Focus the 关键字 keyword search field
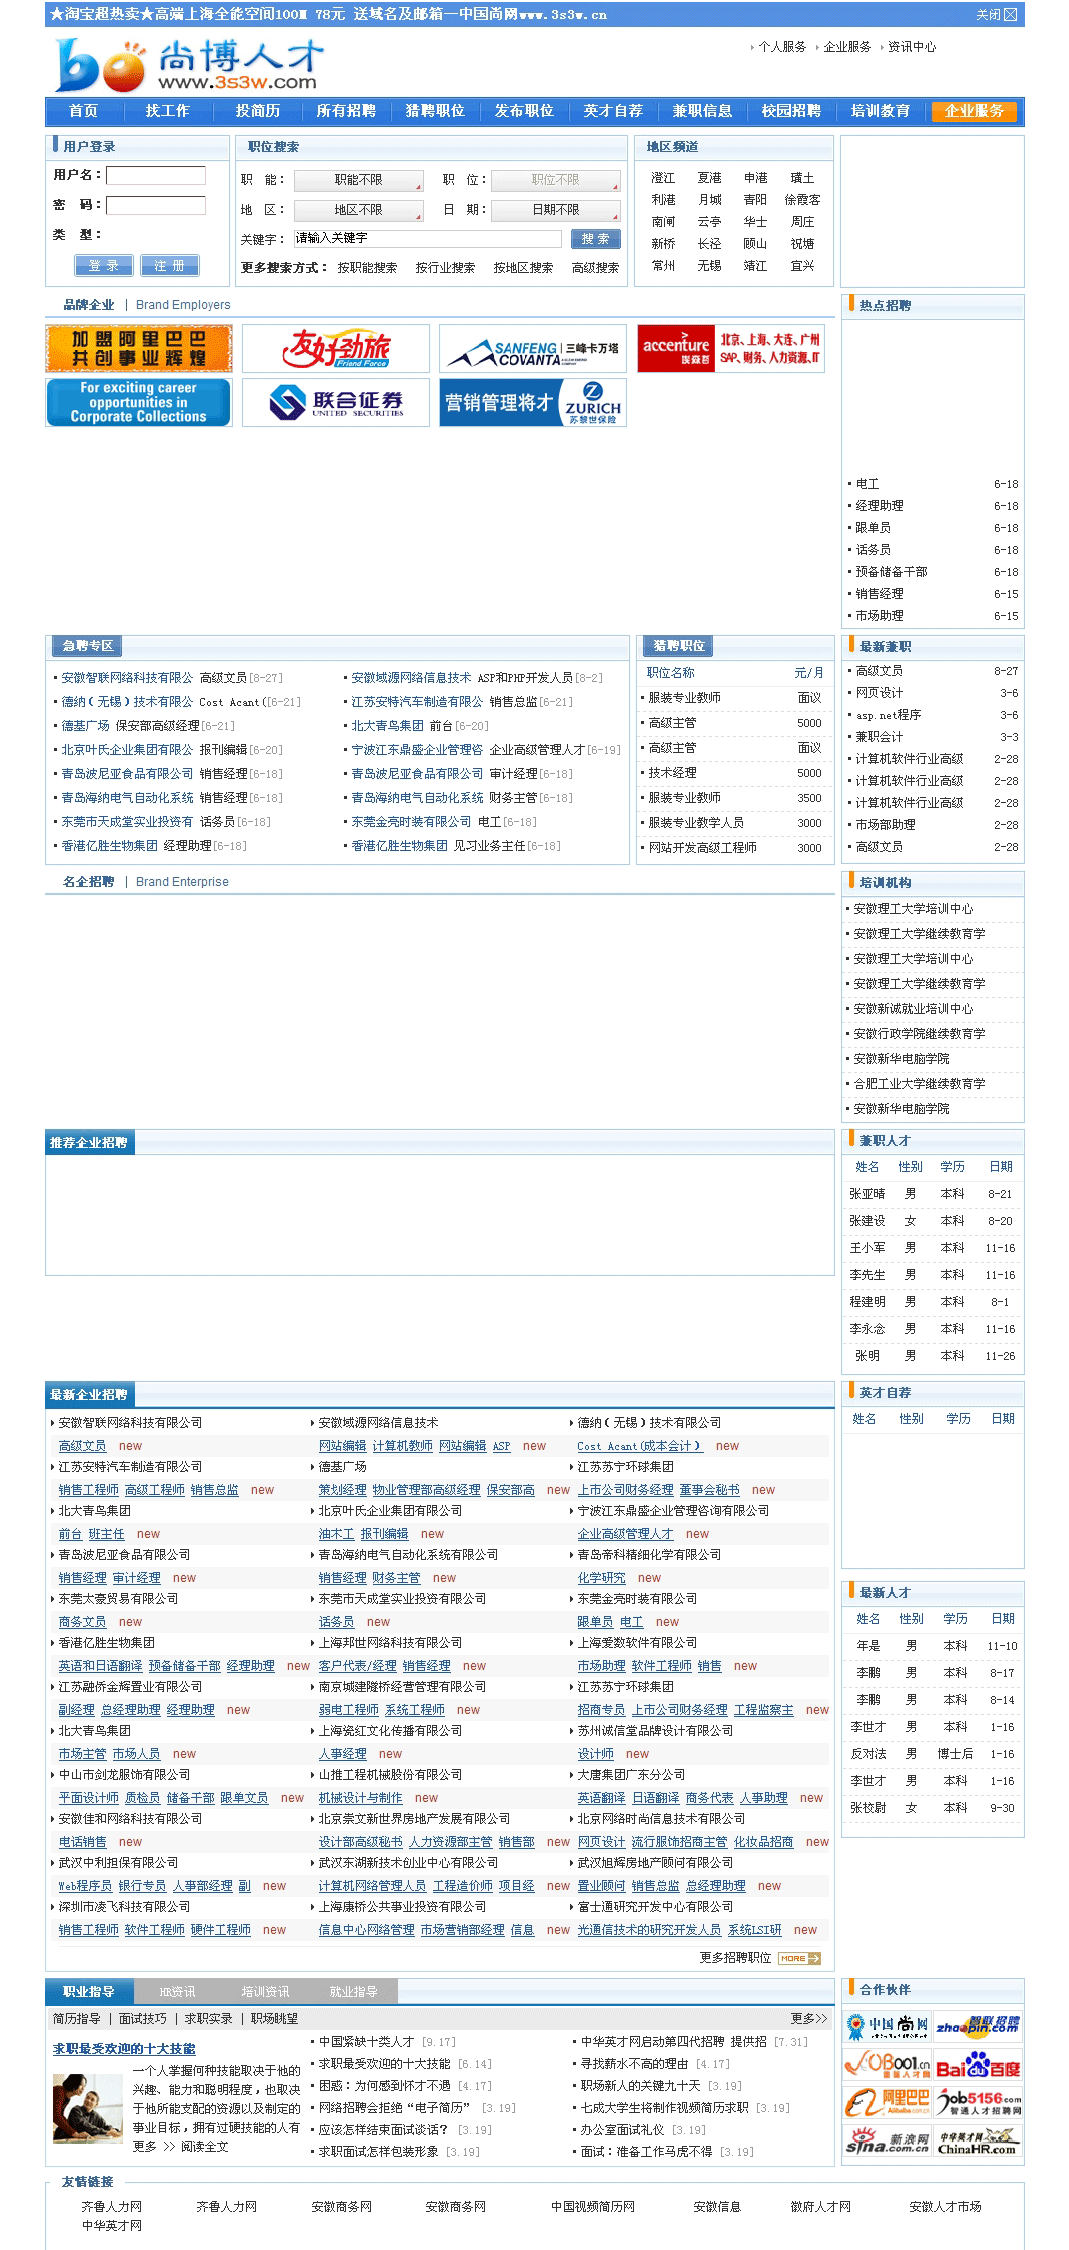This screenshot has height=2250, width=1069. click(x=428, y=239)
